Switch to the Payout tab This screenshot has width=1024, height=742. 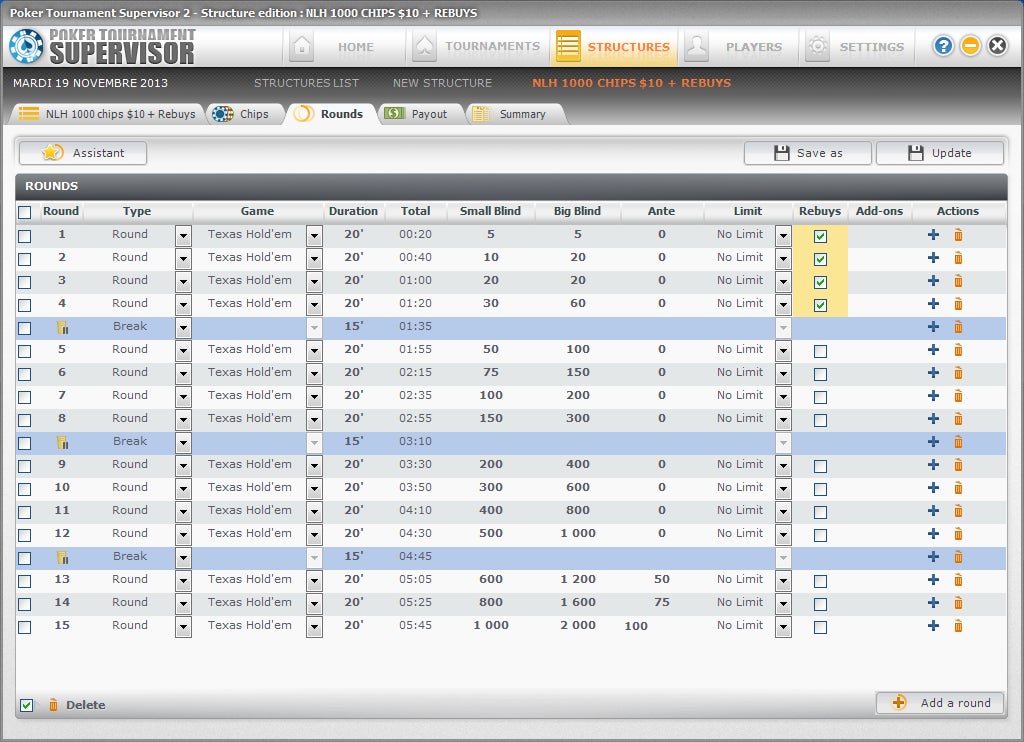pyautogui.click(x=416, y=114)
